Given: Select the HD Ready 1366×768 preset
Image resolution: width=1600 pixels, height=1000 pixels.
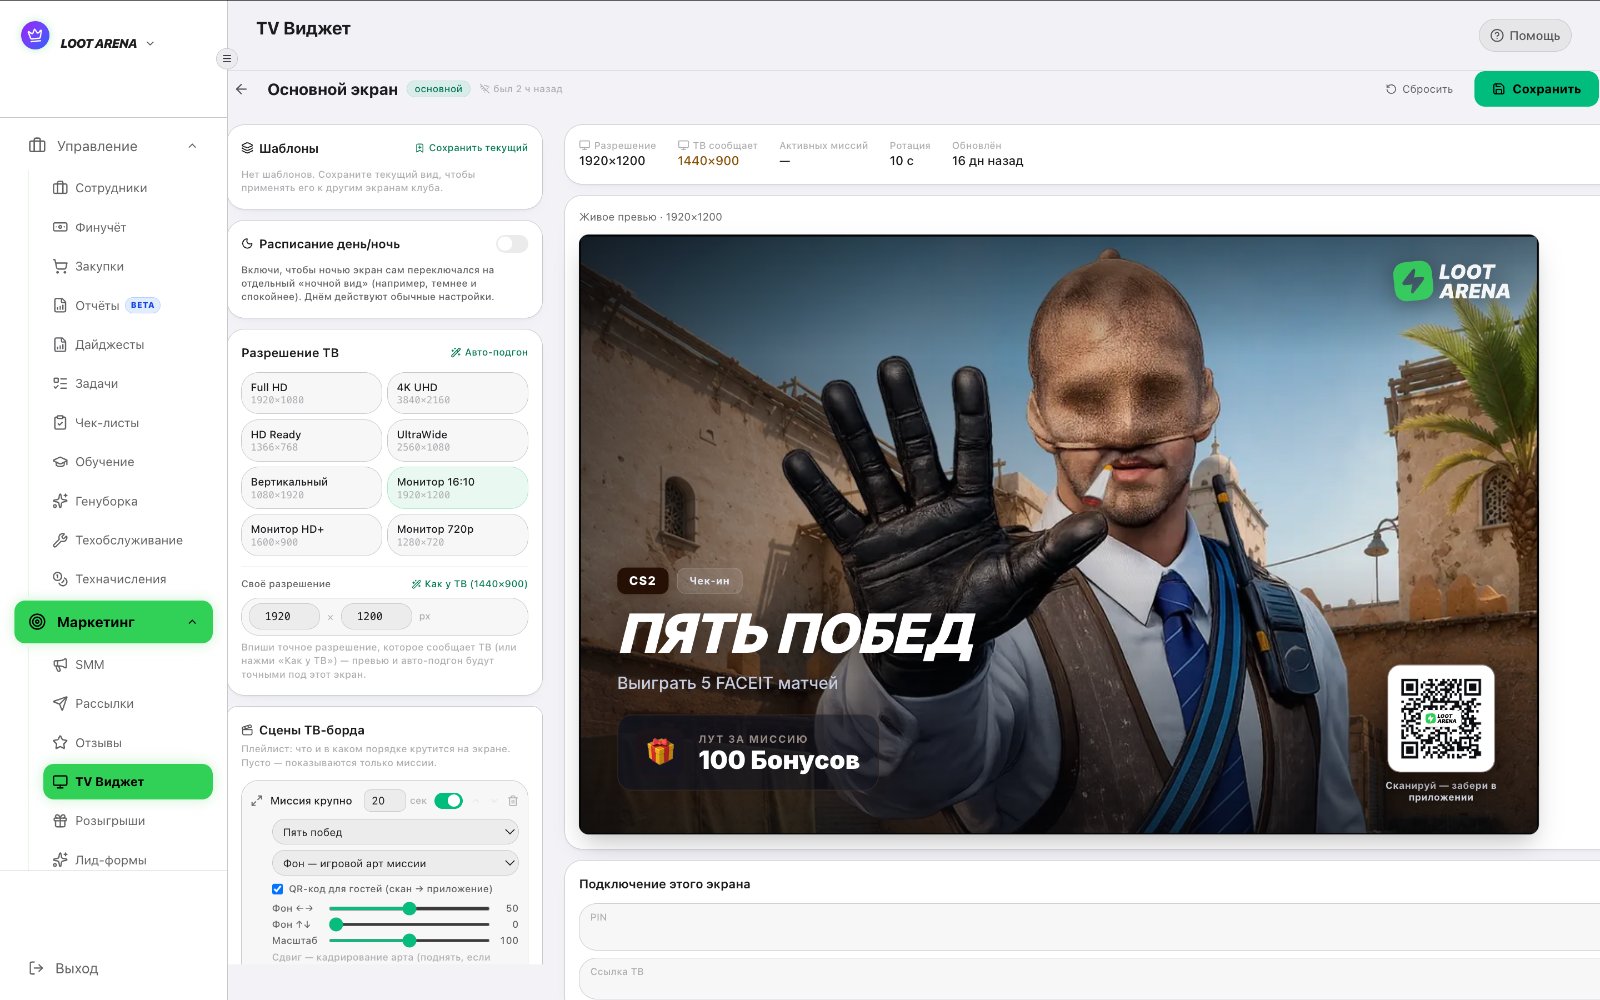Looking at the screenshot, I should click(311, 440).
